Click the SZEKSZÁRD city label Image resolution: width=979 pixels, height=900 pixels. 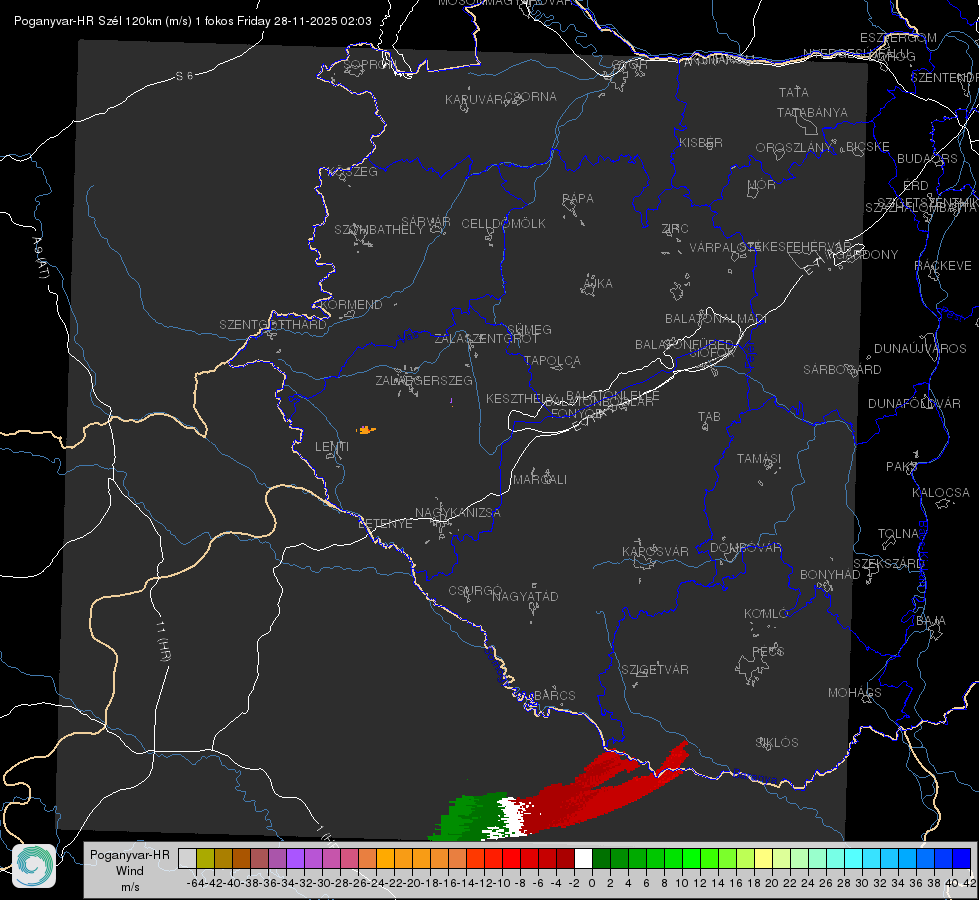tap(888, 564)
